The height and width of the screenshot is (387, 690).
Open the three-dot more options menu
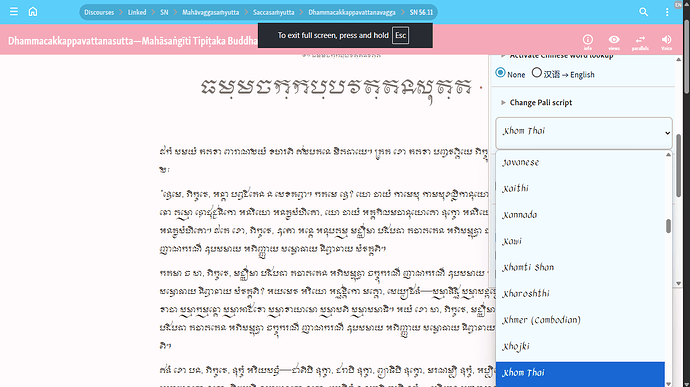pyautogui.click(x=667, y=12)
